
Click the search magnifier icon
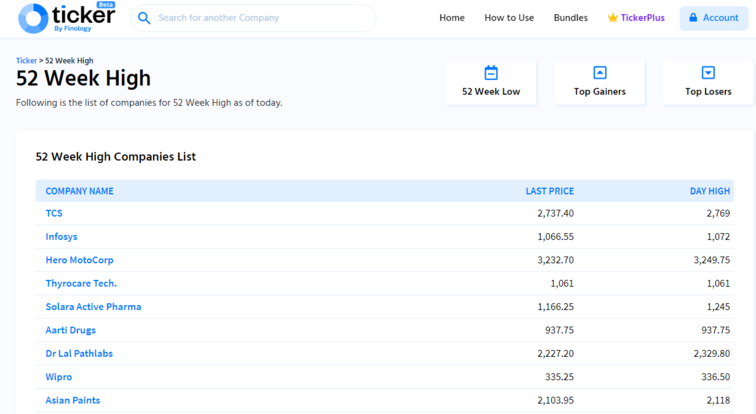[x=144, y=18]
